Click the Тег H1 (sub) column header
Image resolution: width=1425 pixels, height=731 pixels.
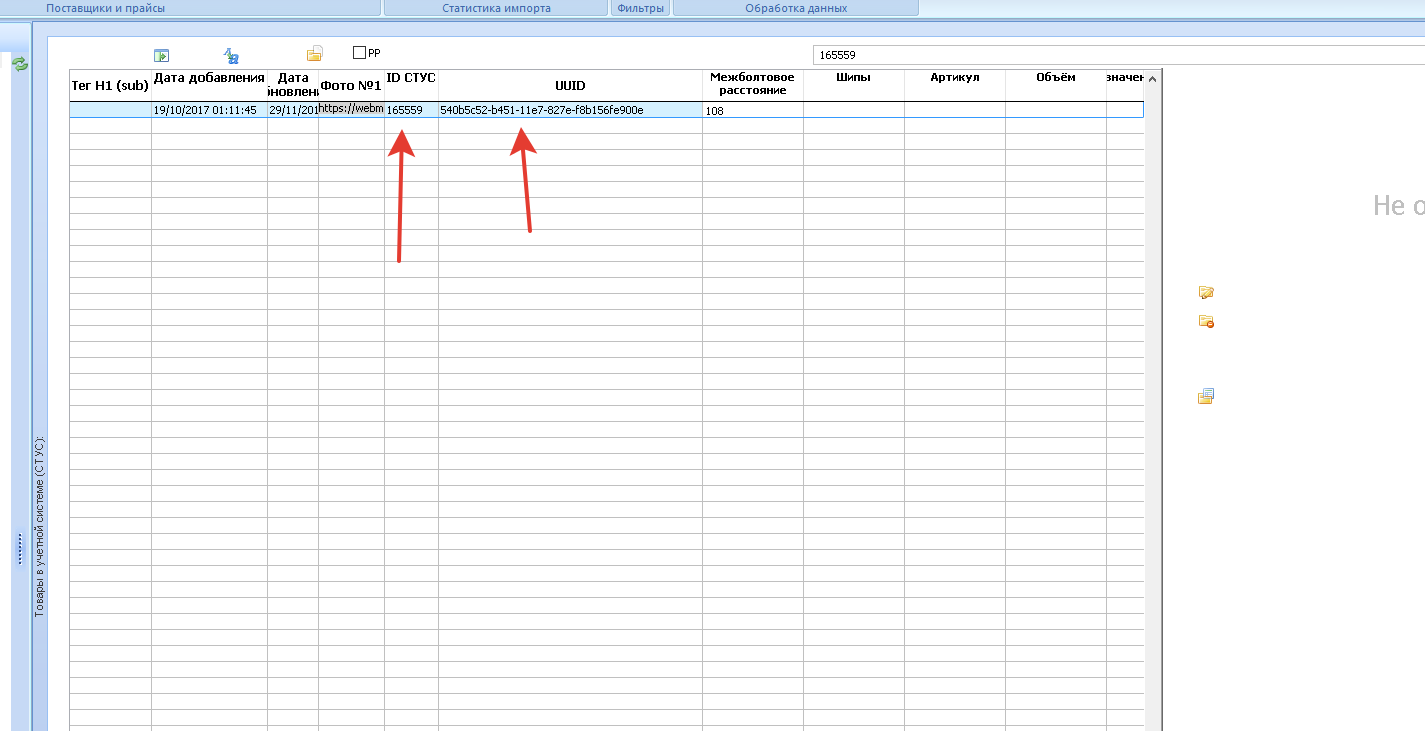tap(110, 86)
